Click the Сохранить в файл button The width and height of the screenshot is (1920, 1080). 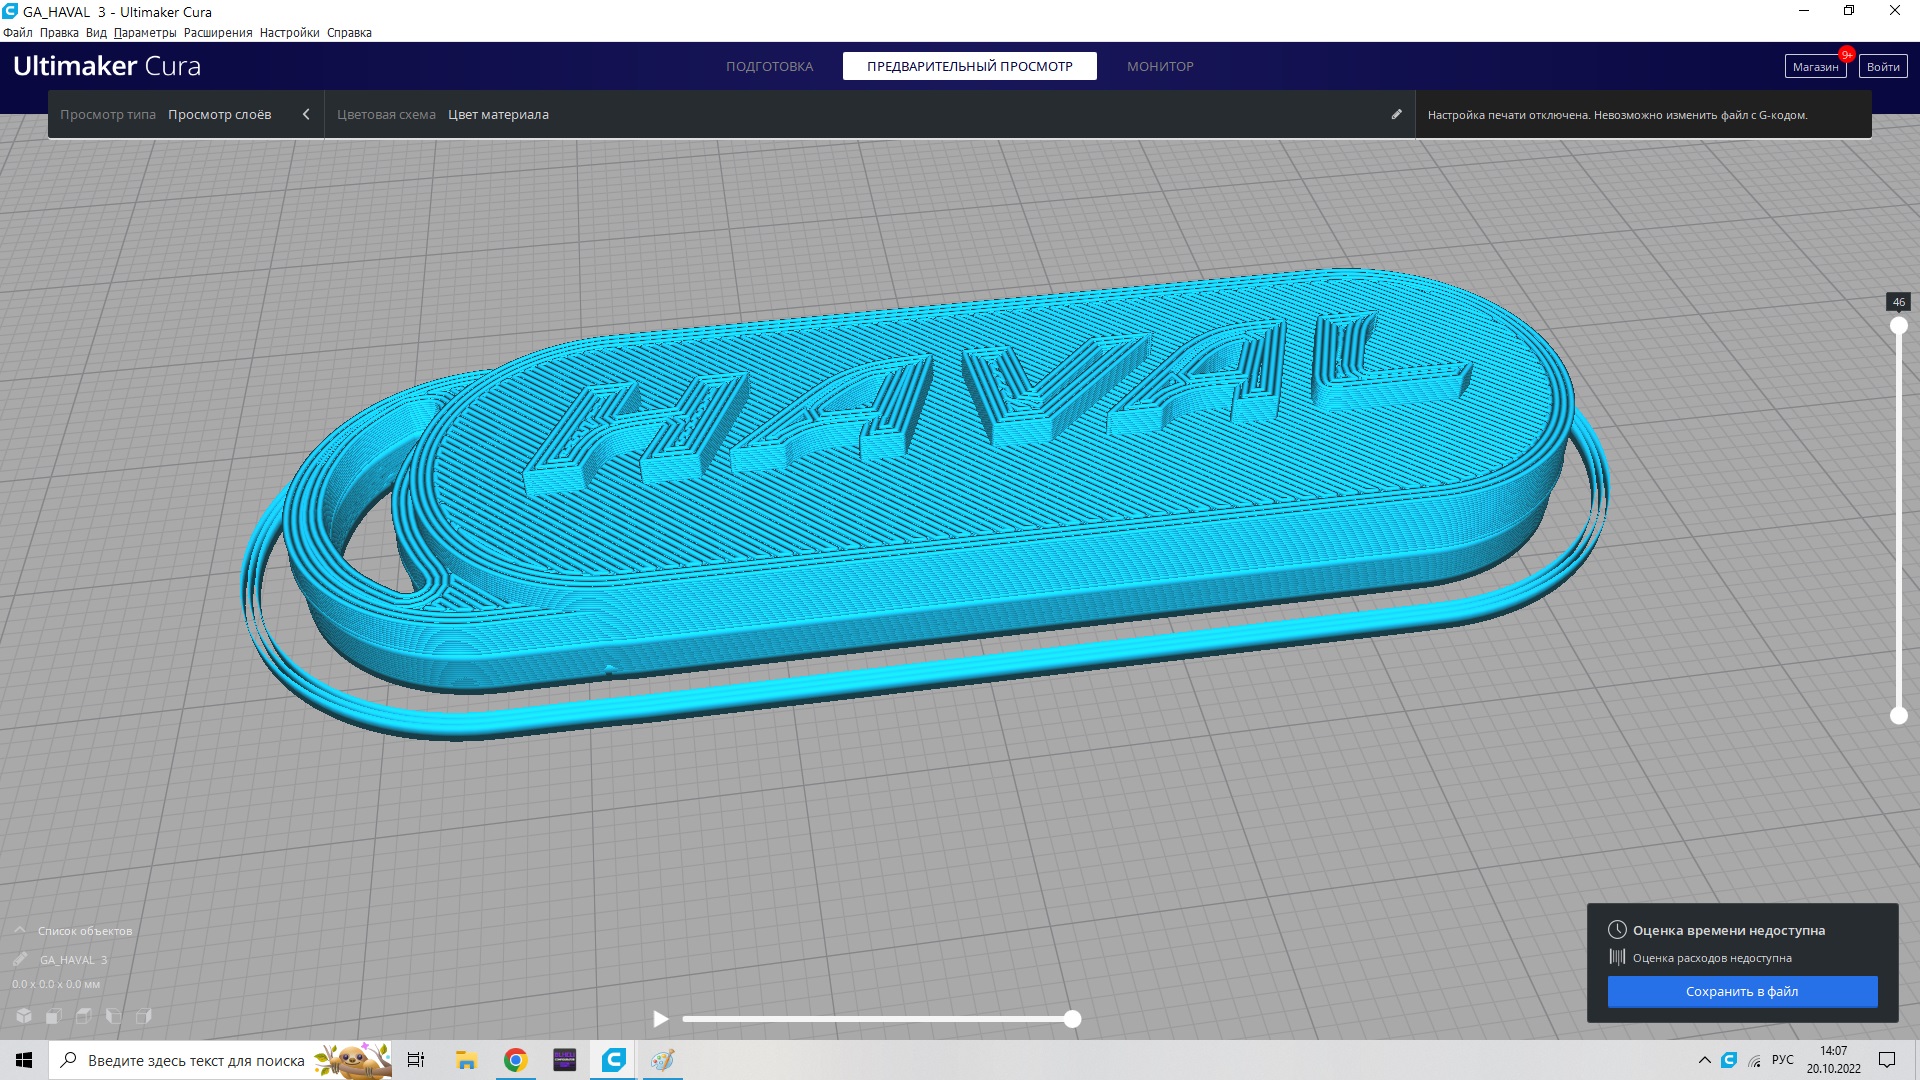[1741, 991]
